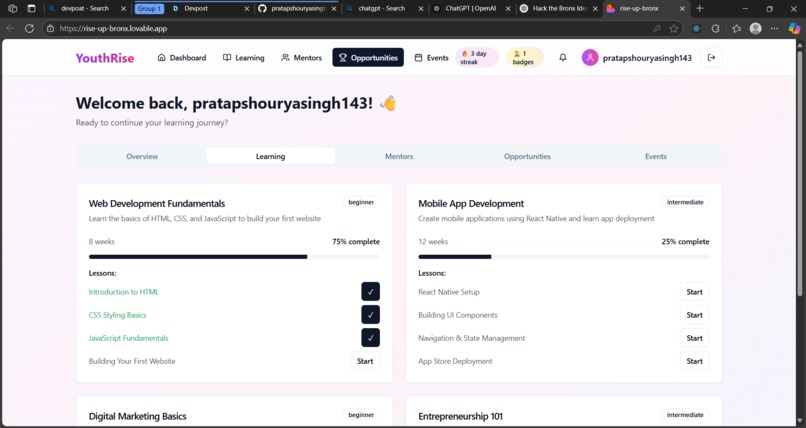Open the Dashboard nav item
806x428 pixels.
[x=181, y=58]
